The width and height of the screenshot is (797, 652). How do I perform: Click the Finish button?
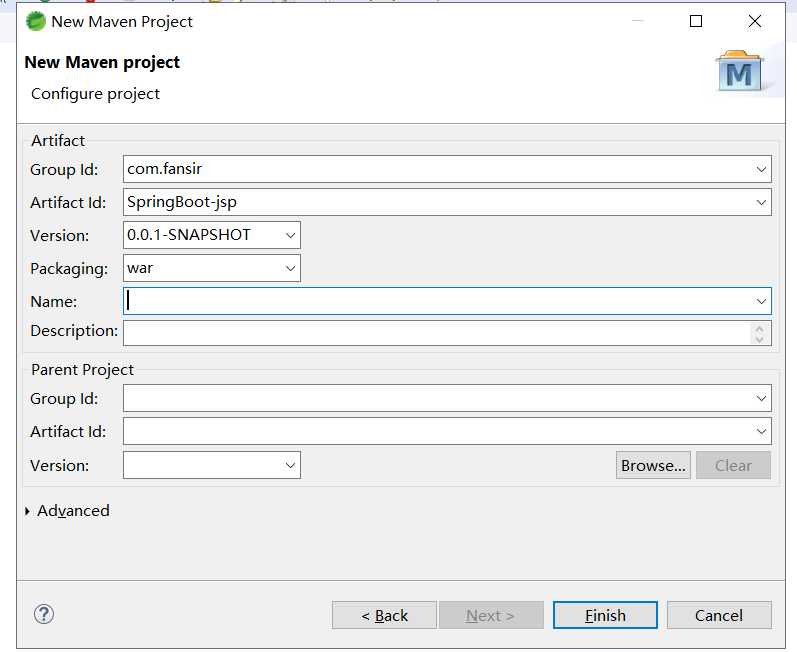pyautogui.click(x=605, y=615)
